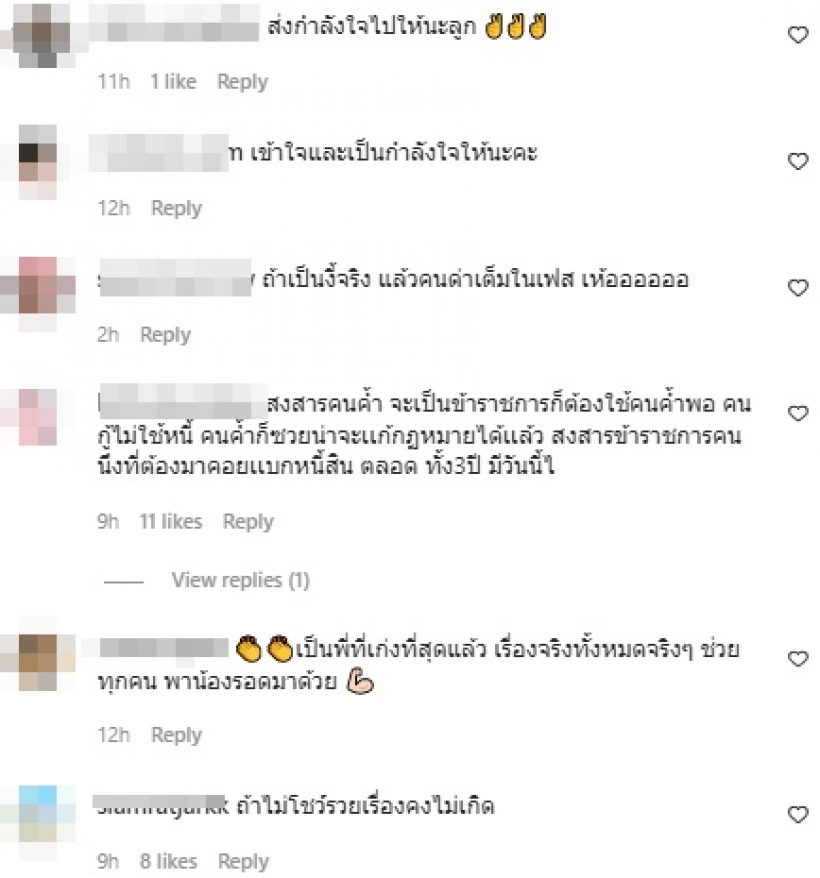820x878 pixels.
Task: Open the 1 like count list
Action: pos(173,82)
